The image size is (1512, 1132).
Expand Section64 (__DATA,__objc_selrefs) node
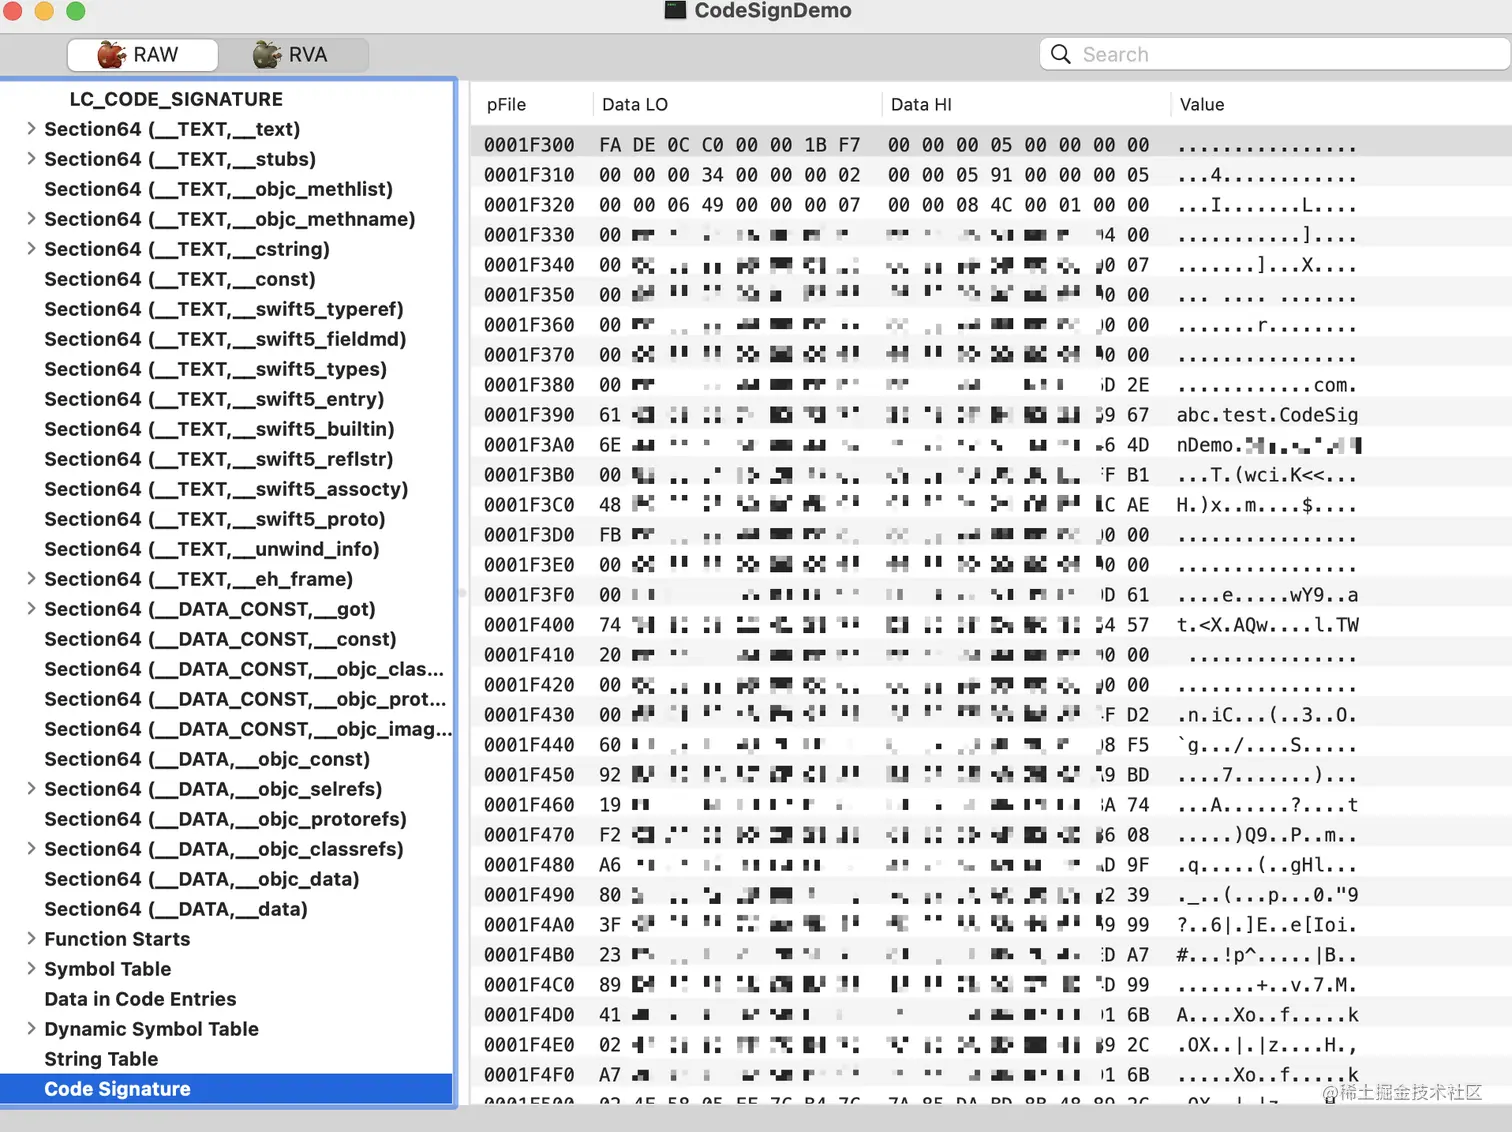pyautogui.click(x=31, y=789)
